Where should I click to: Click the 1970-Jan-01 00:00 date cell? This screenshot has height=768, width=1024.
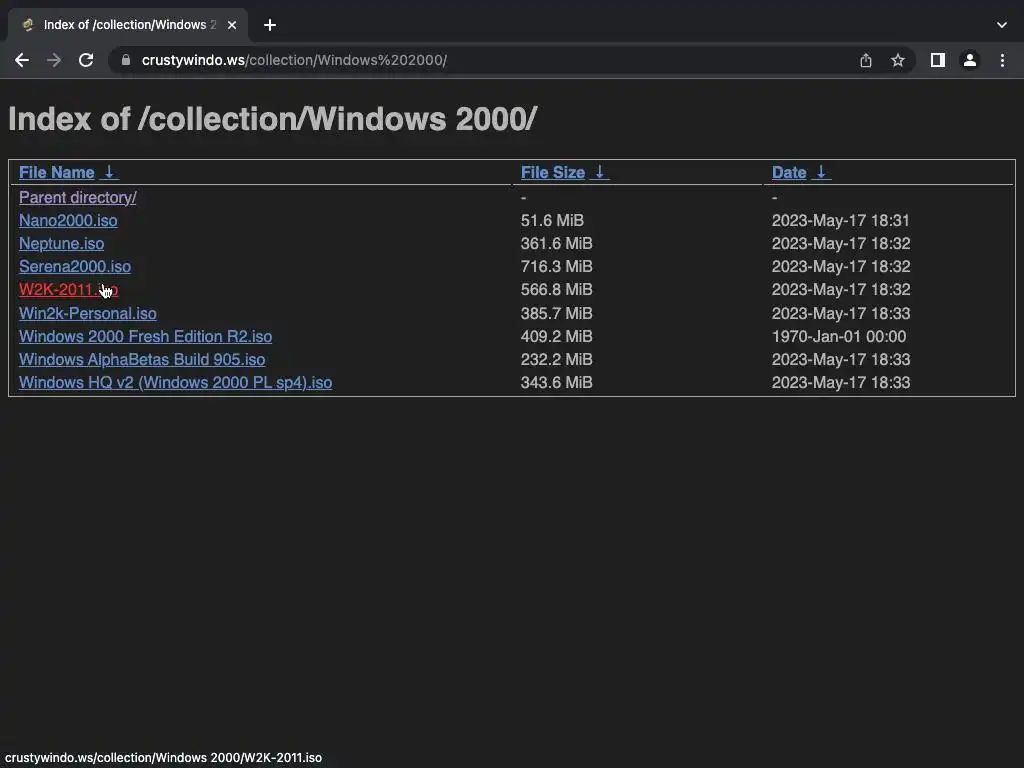coord(839,336)
